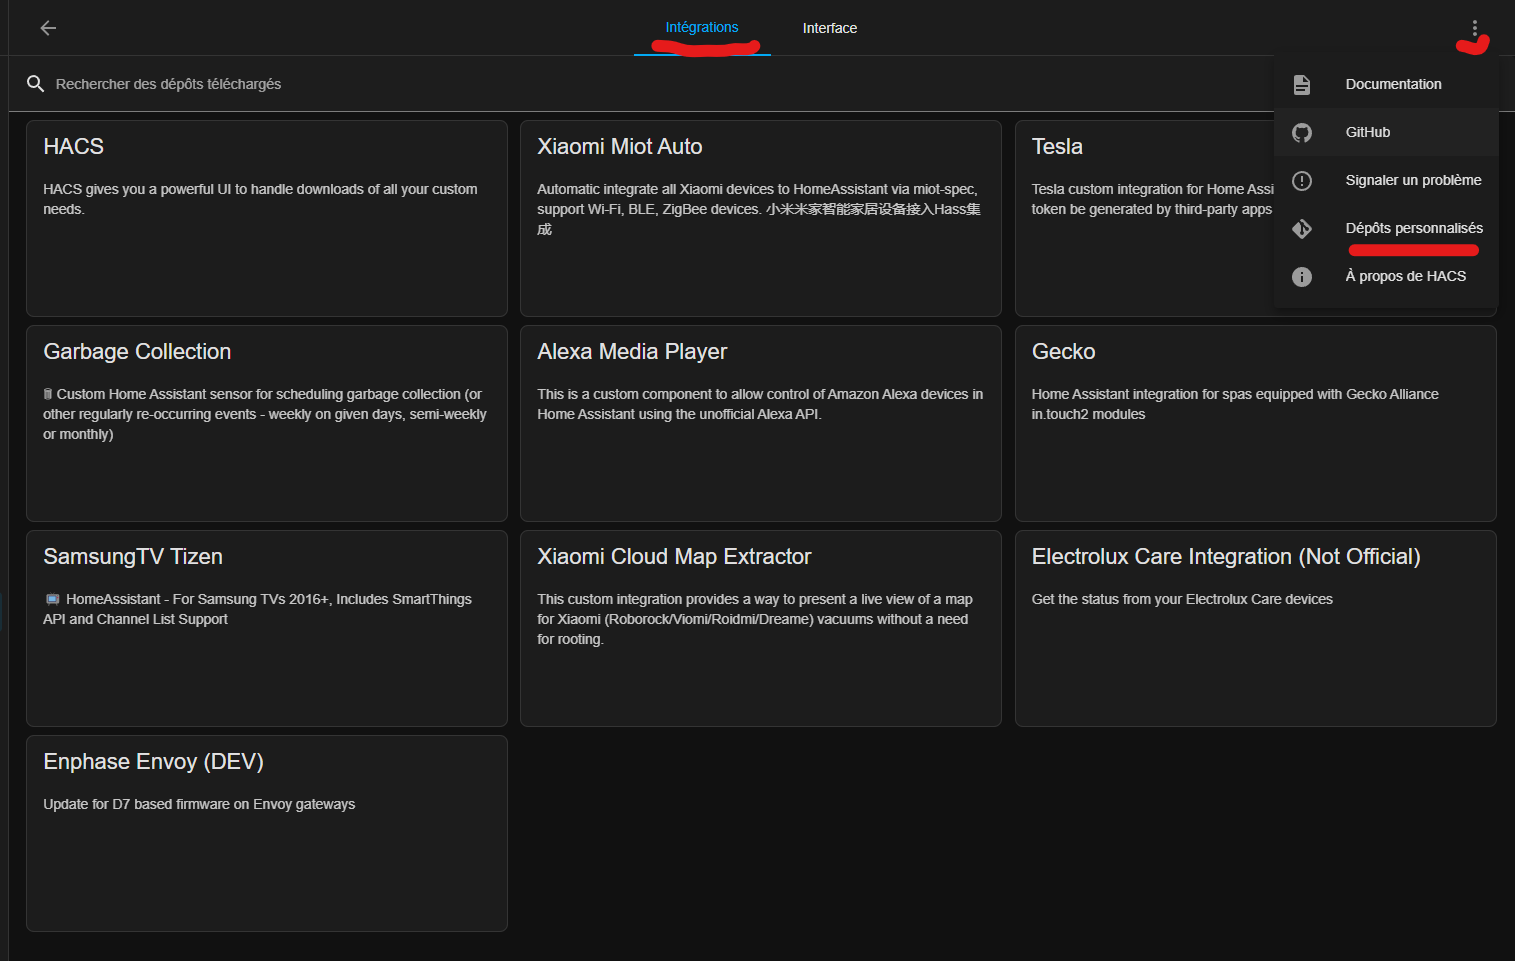This screenshot has height=961, width=1515.
Task: Open the Xiaomi Cloud Map Extractor card
Action: [x=761, y=628]
